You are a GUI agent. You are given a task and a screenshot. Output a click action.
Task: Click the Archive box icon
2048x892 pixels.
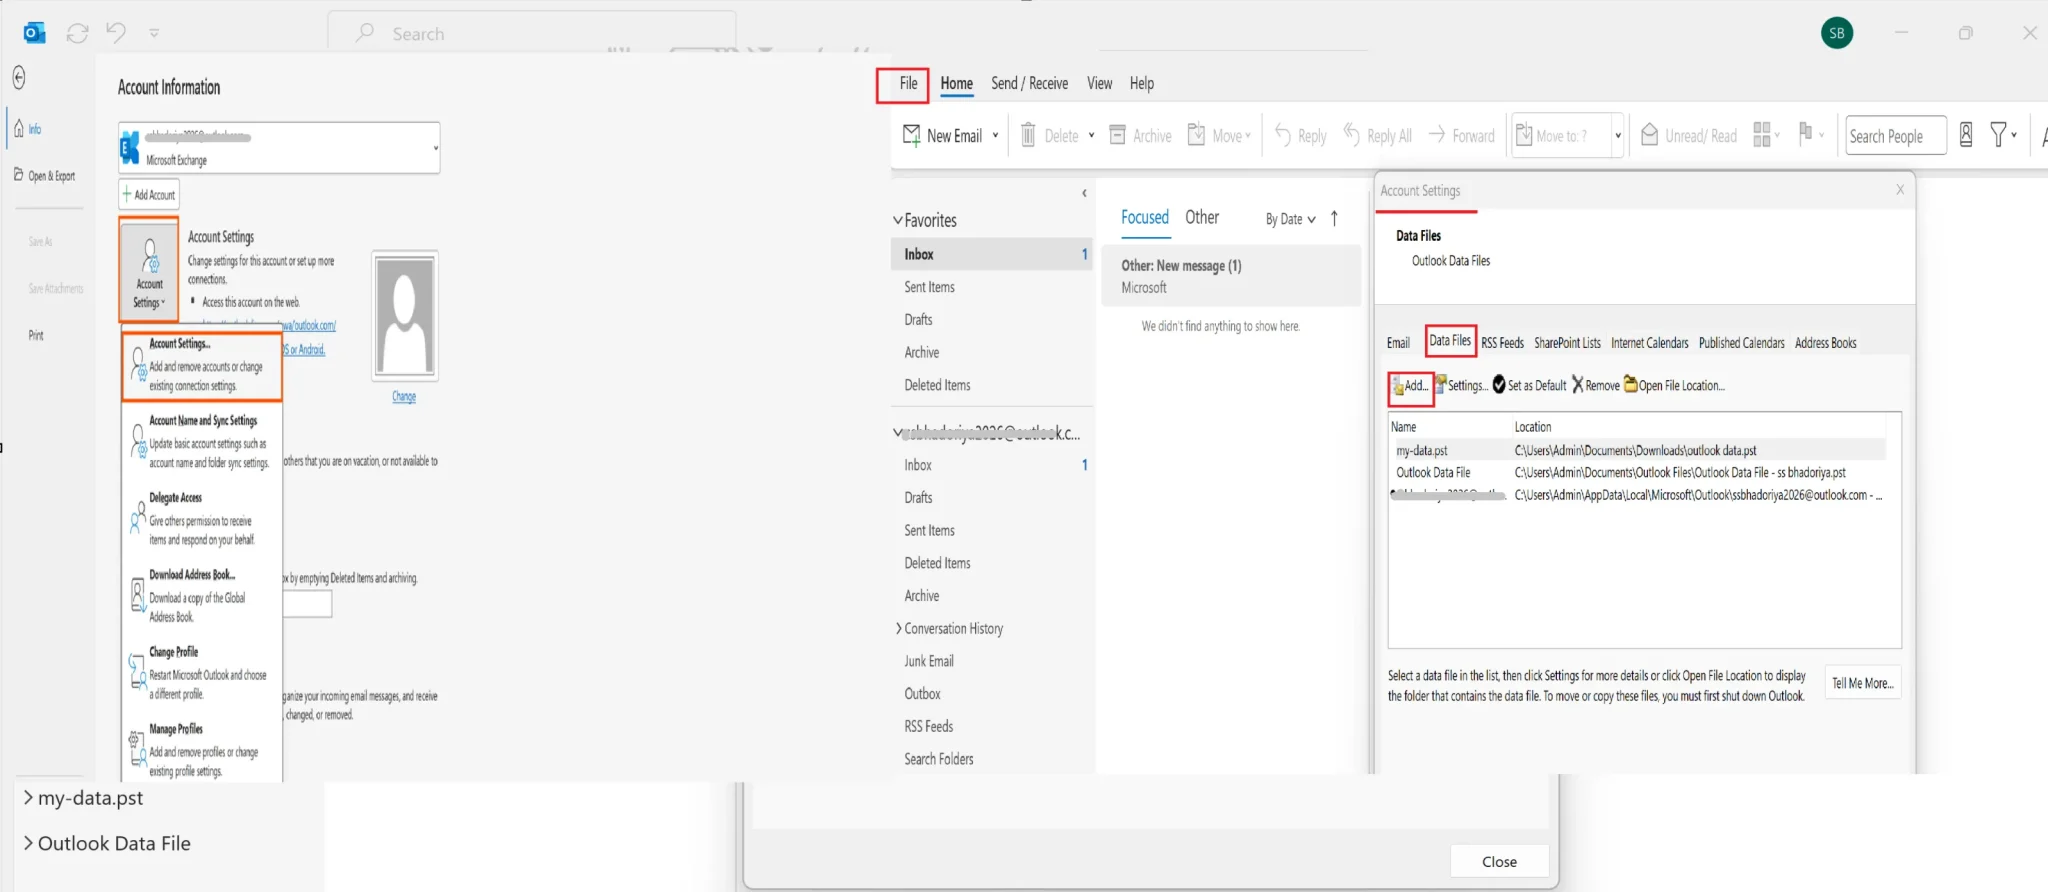(1118, 134)
